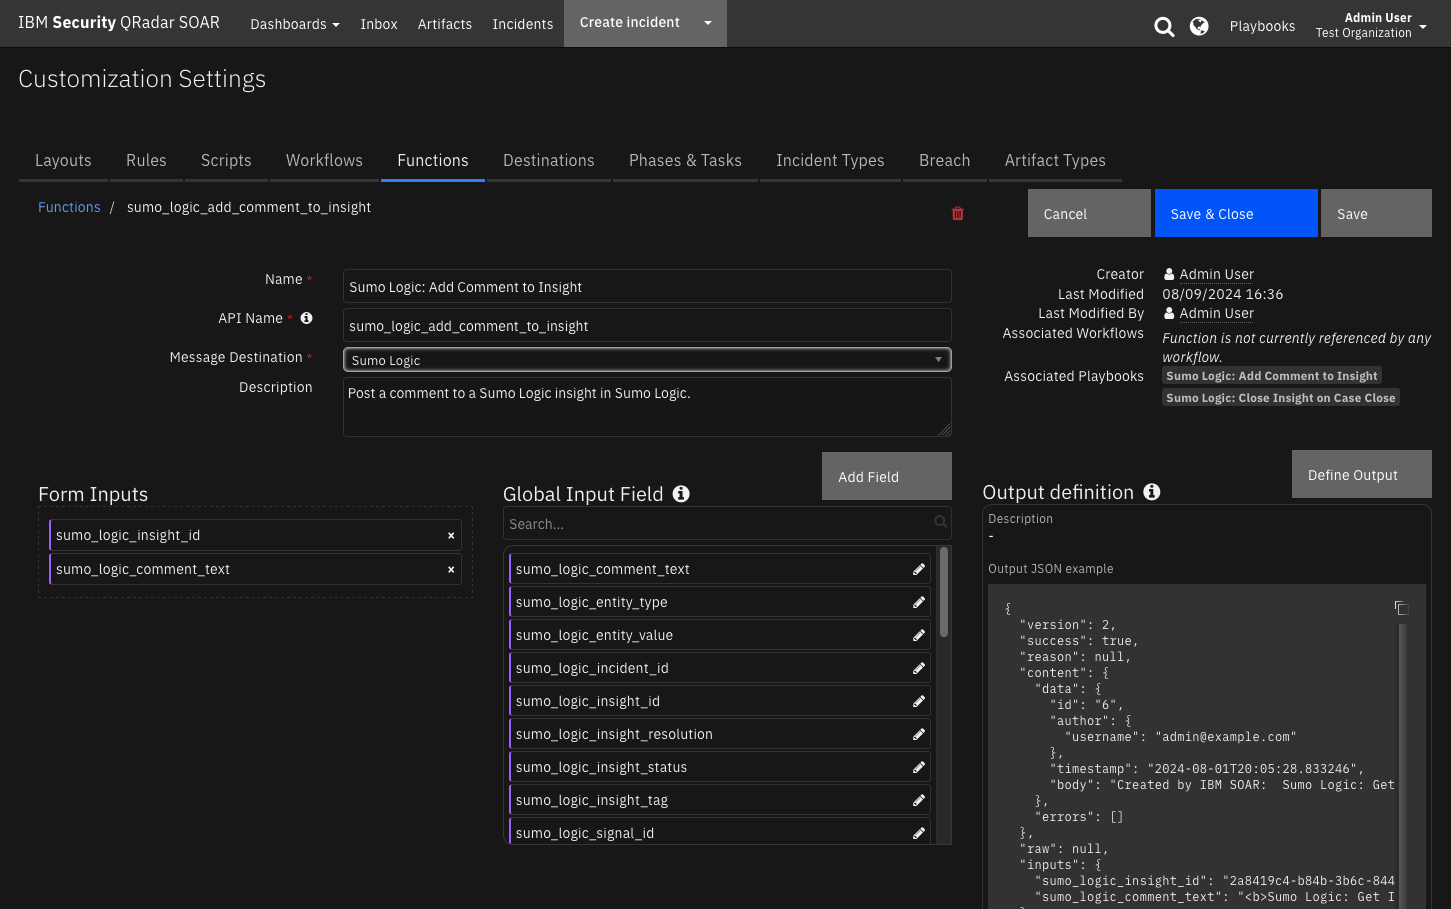Viewport: 1451px width, 909px height.
Task: Click the globe icon in header
Action: tap(1199, 26)
